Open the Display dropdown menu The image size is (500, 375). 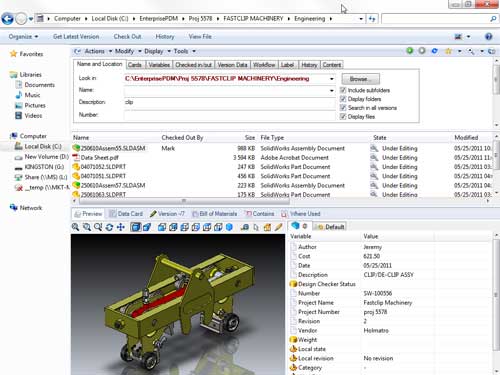157,51
